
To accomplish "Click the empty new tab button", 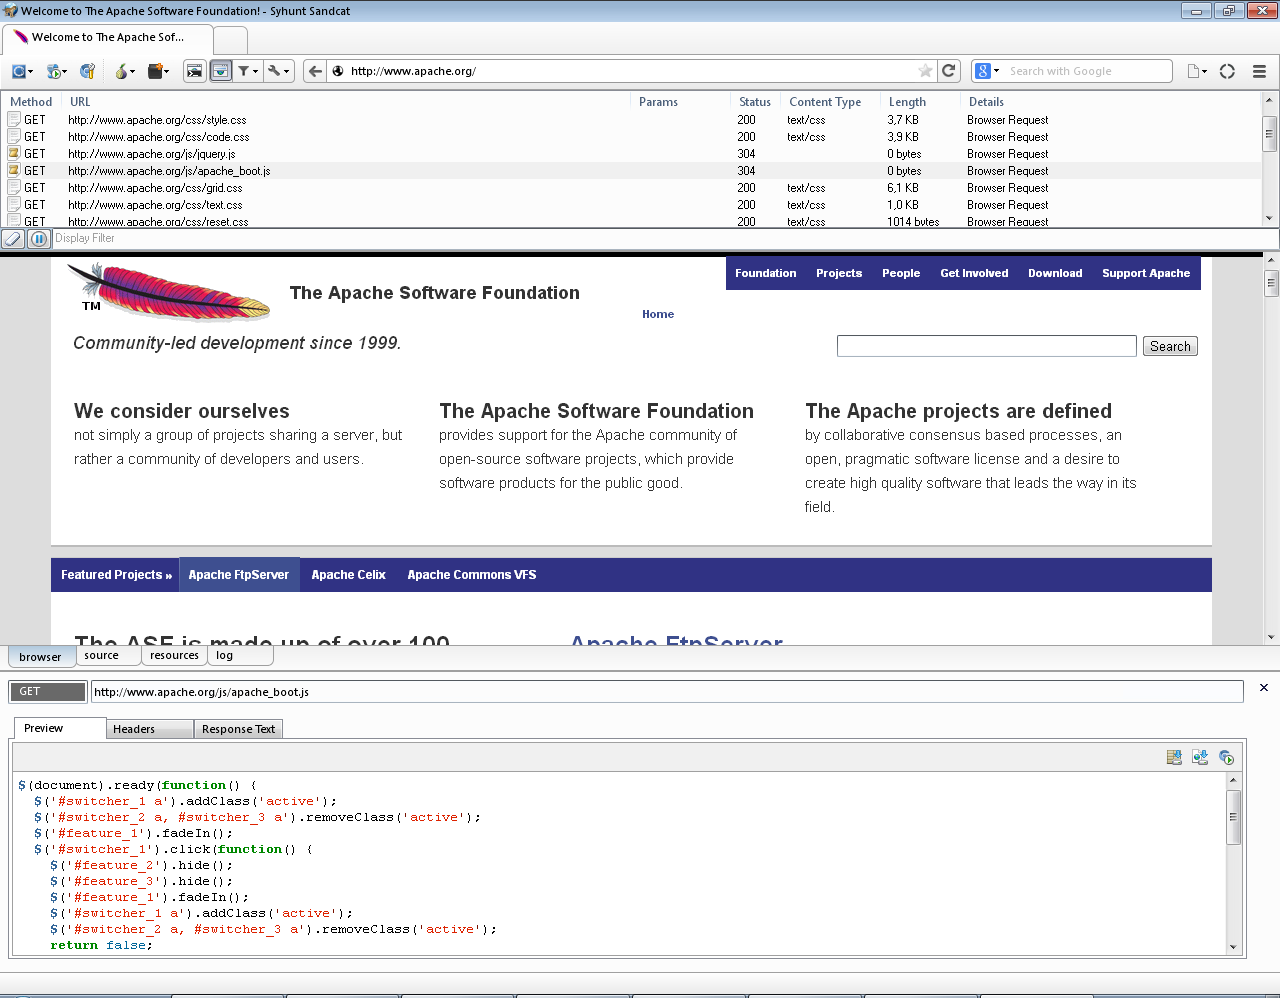I will [230, 40].
